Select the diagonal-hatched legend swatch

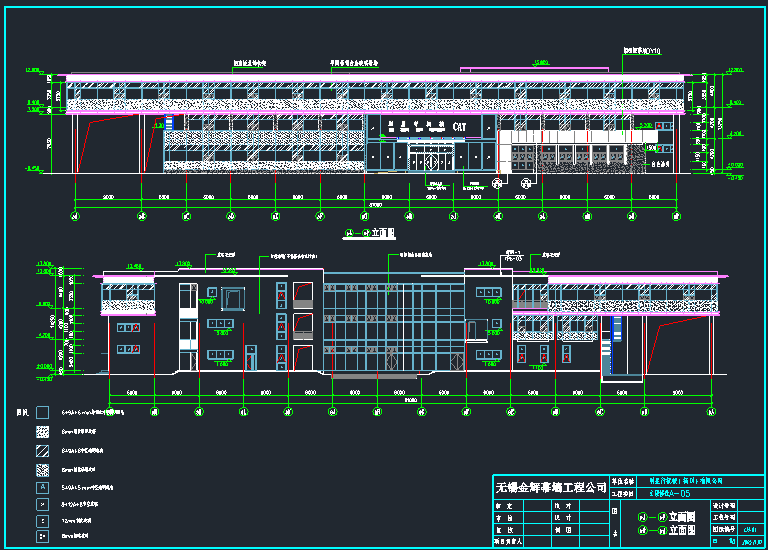pyautogui.click(x=43, y=450)
